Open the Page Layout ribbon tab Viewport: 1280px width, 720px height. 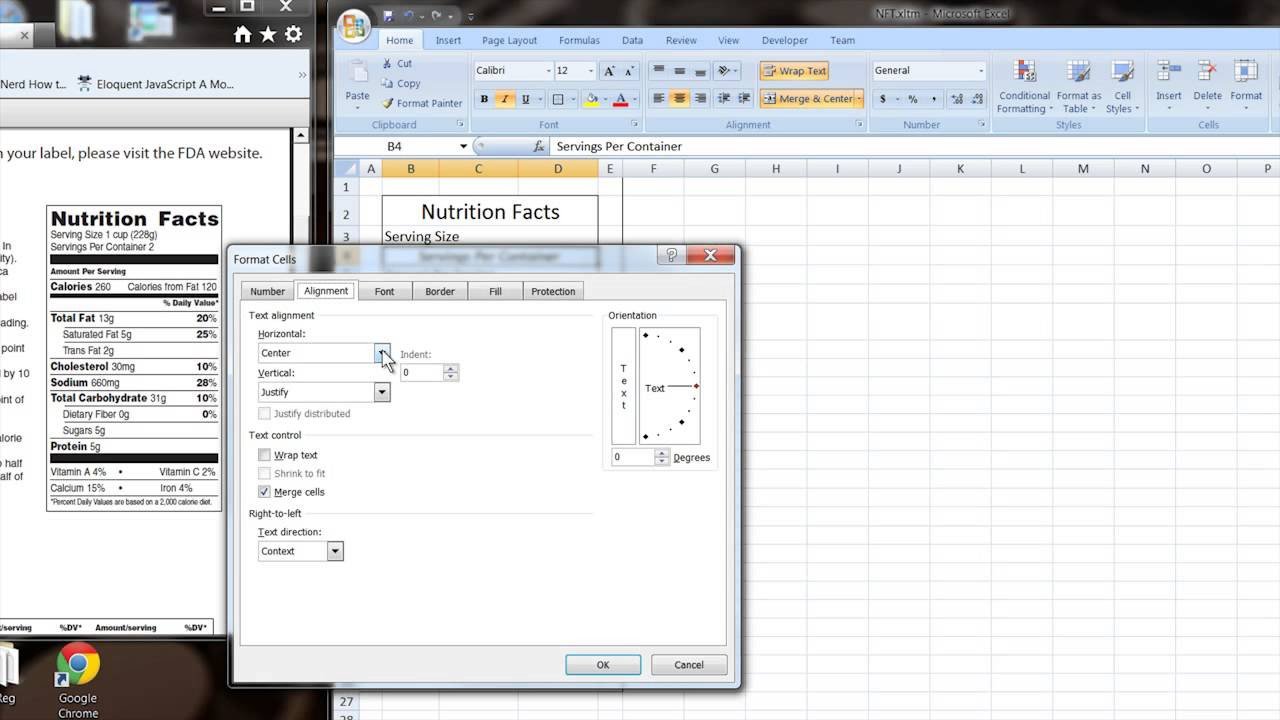click(x=509, y=41)
